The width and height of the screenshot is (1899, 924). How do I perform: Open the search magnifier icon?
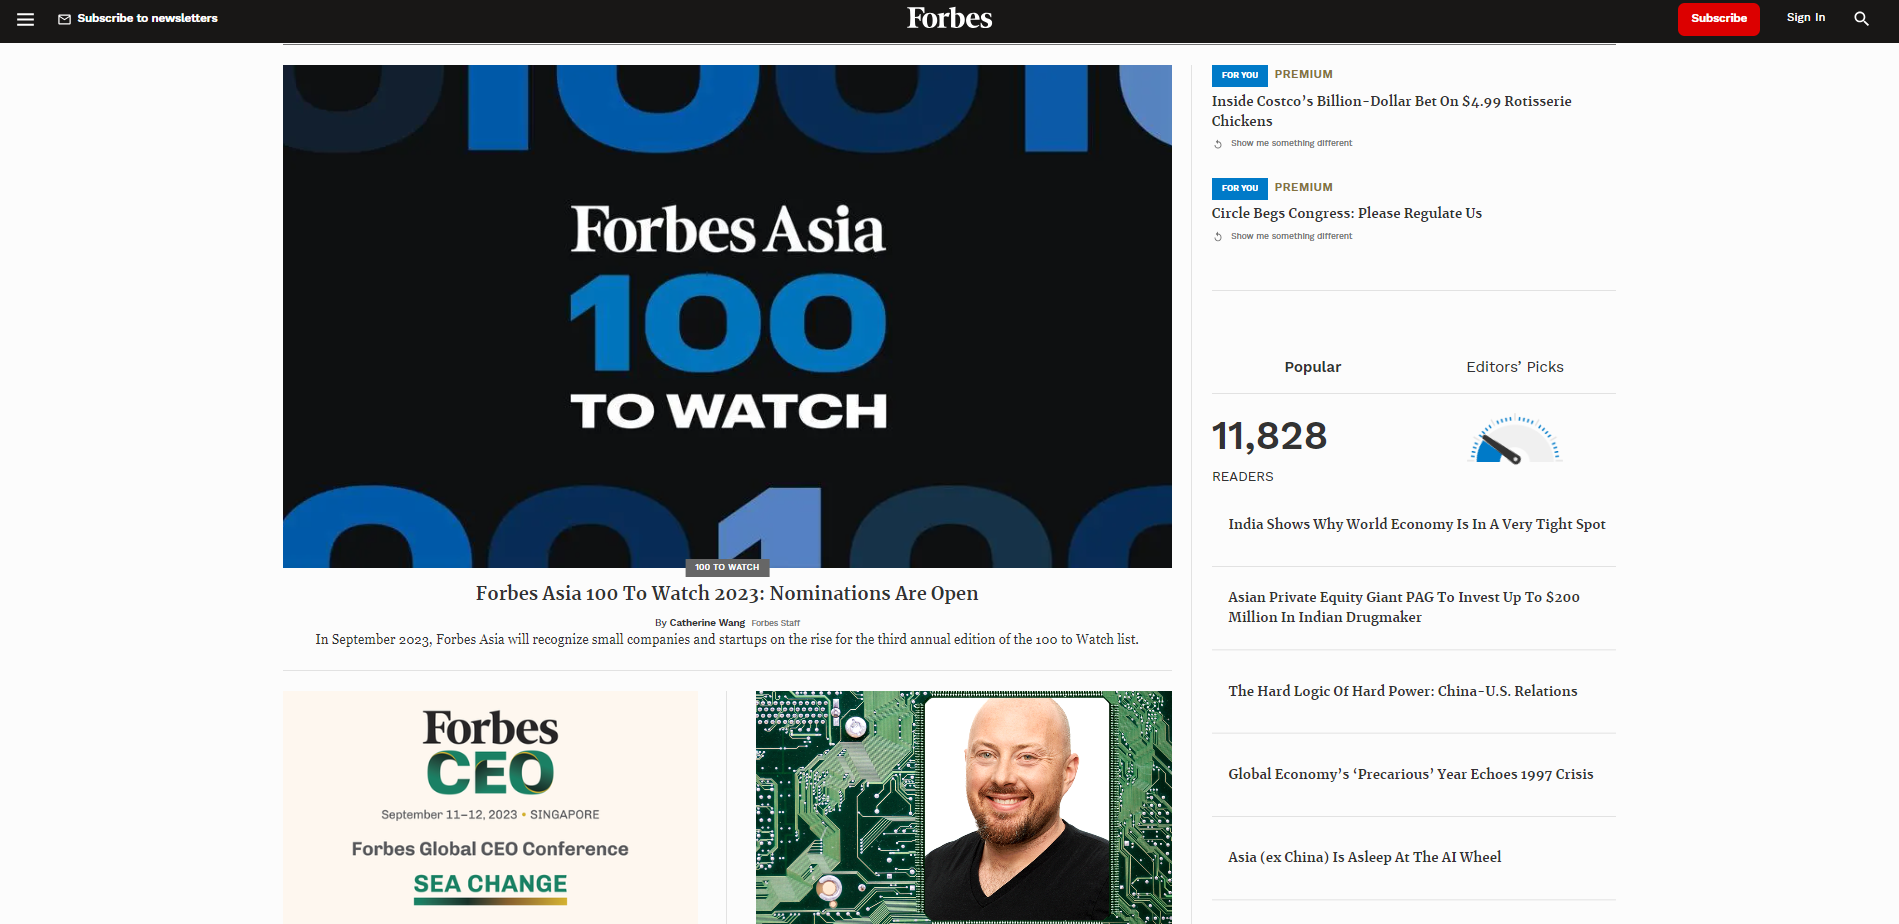coord(1861,18)
